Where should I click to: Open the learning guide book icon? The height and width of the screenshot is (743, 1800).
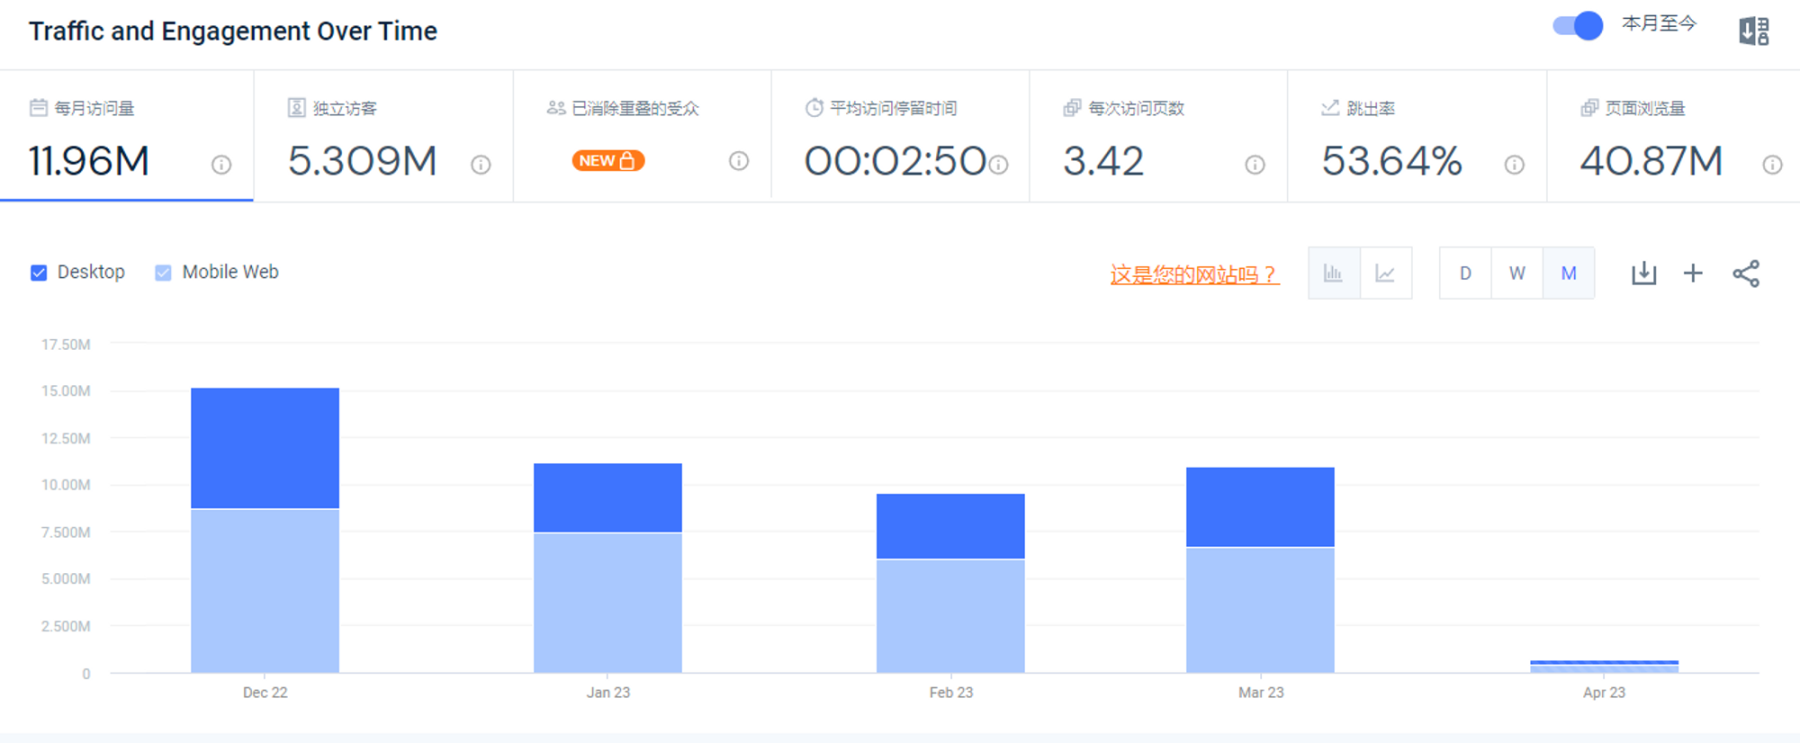coord(1754,31)
